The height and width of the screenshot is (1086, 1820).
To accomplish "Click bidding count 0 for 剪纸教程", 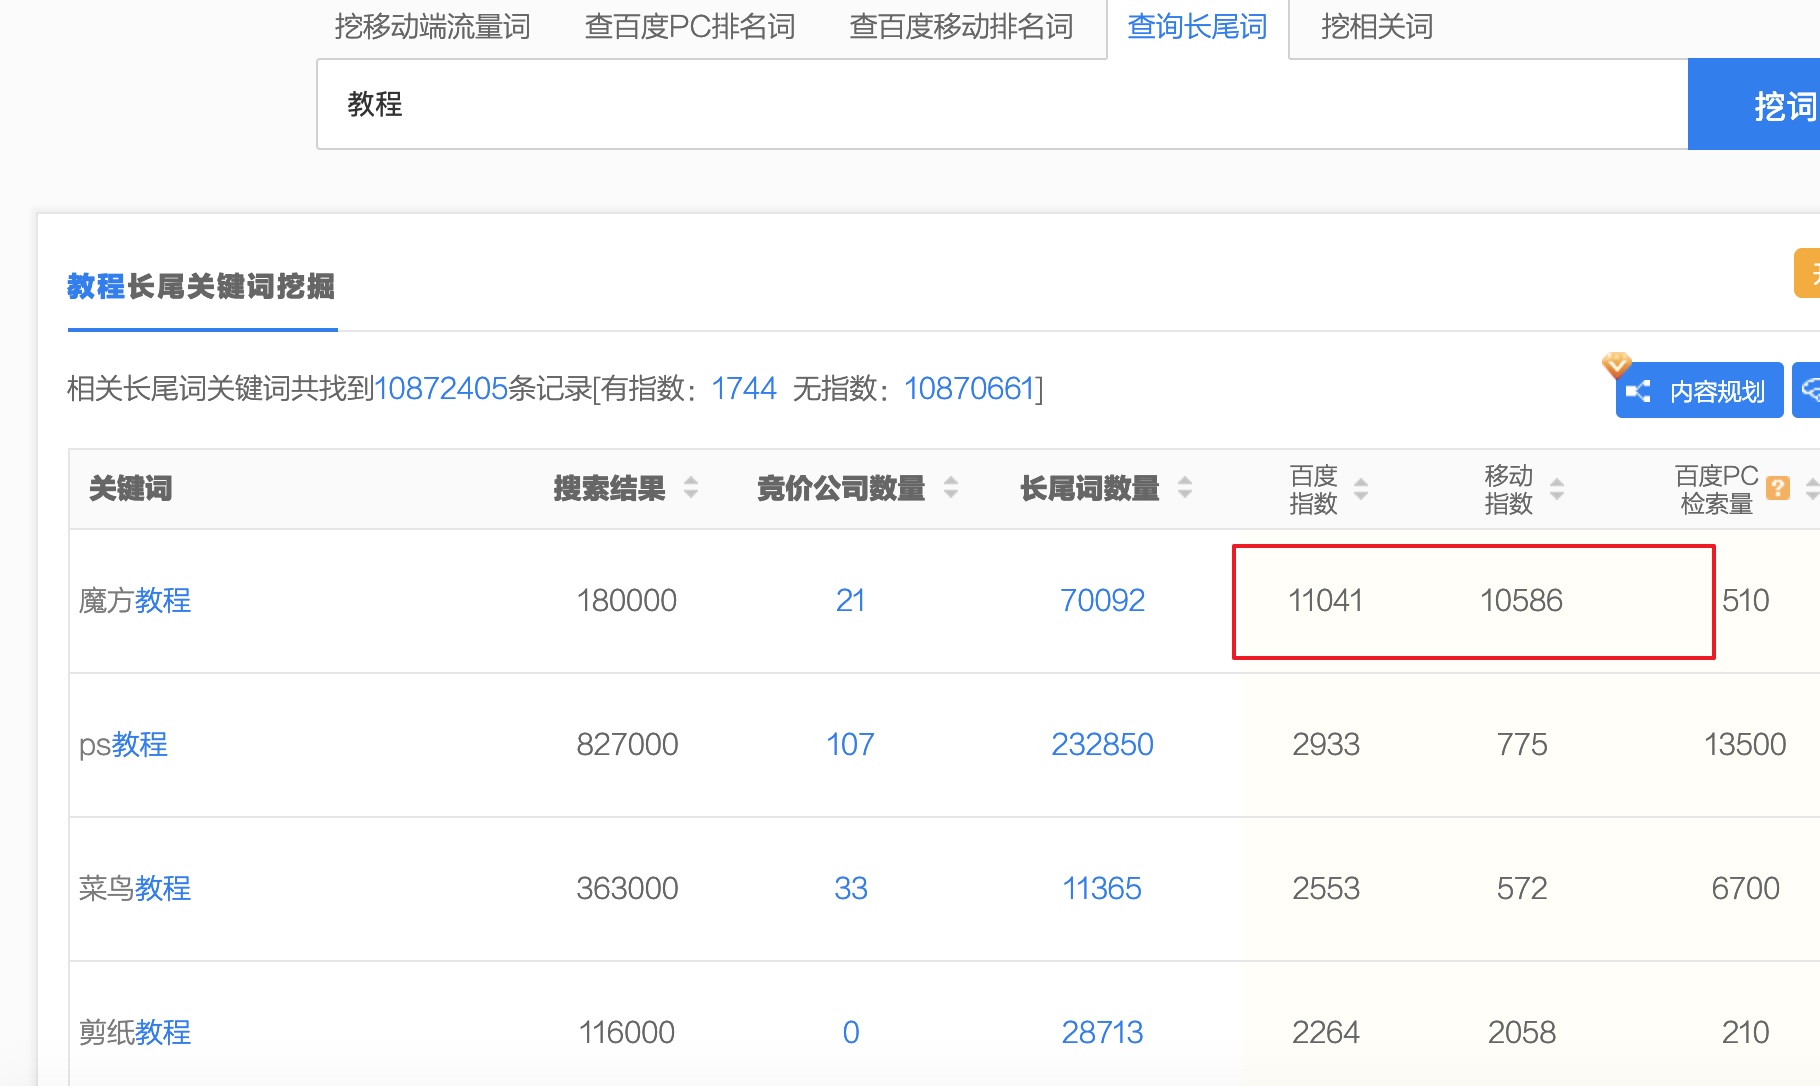I will 850,1033.
